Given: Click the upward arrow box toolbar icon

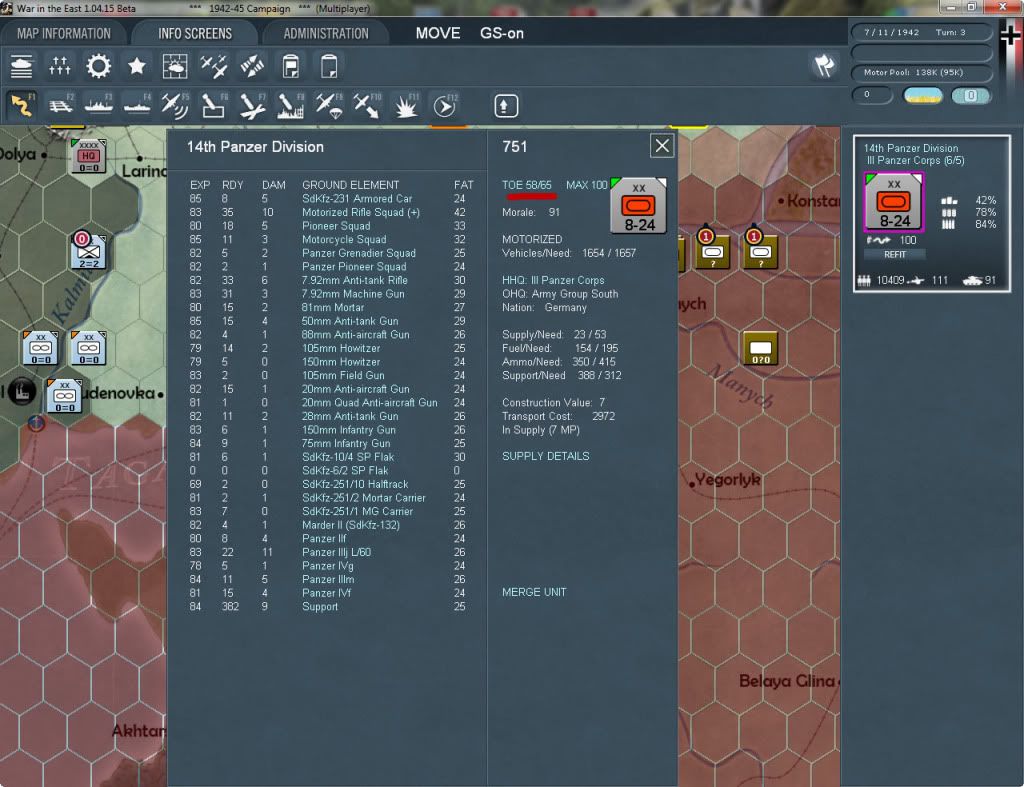Looking at the screenshot, I should coord(505,106).
